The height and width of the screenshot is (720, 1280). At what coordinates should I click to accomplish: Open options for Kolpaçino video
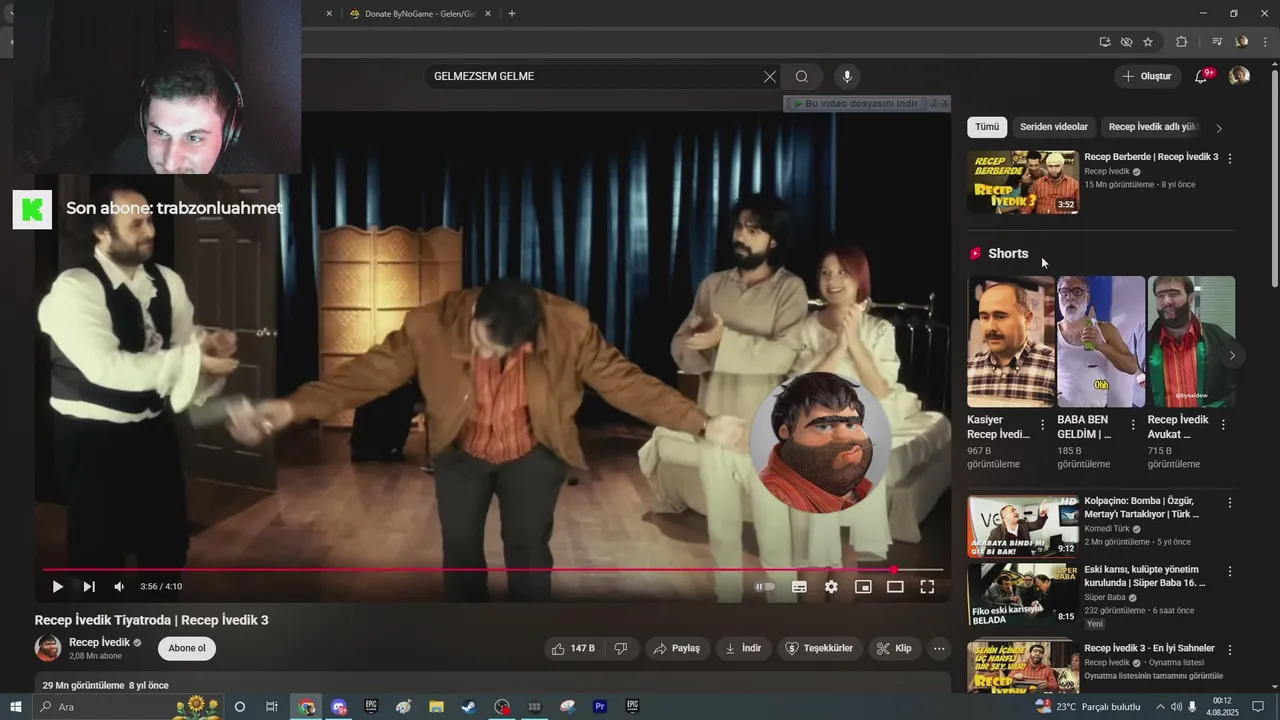[x=1230, y=503]
